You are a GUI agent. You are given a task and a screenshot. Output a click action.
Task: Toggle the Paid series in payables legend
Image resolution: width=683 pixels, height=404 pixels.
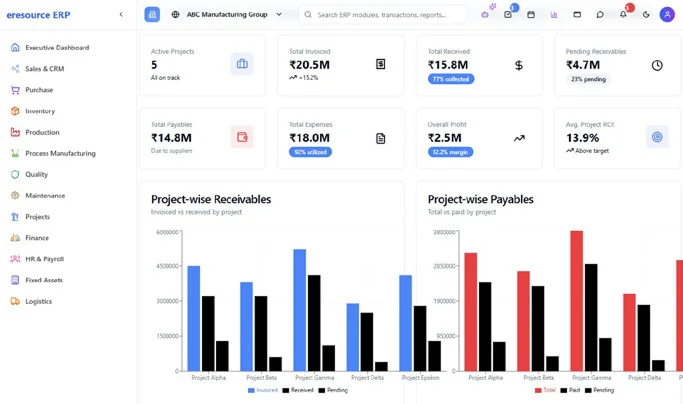tap(570, 390)
